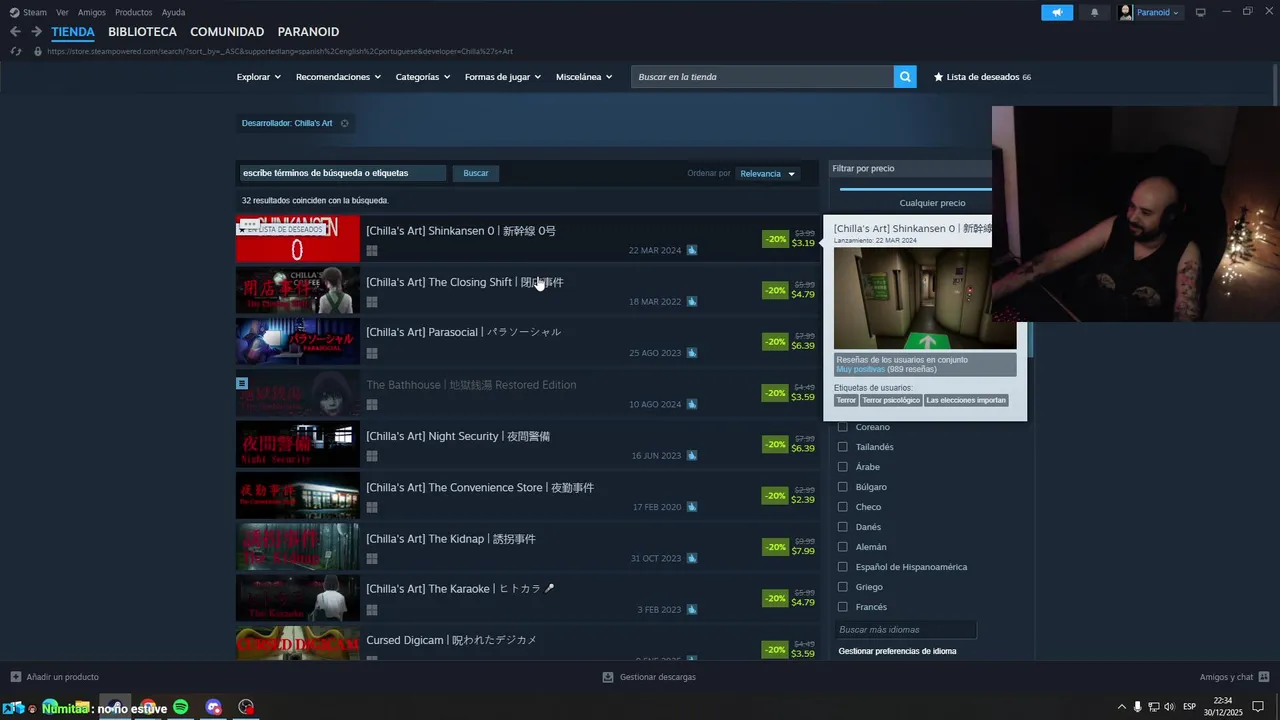Click the release-date icon beside 18 MAR 2022
The width and height of the screenshot is (1280, 720).
[x=692, y=301]
